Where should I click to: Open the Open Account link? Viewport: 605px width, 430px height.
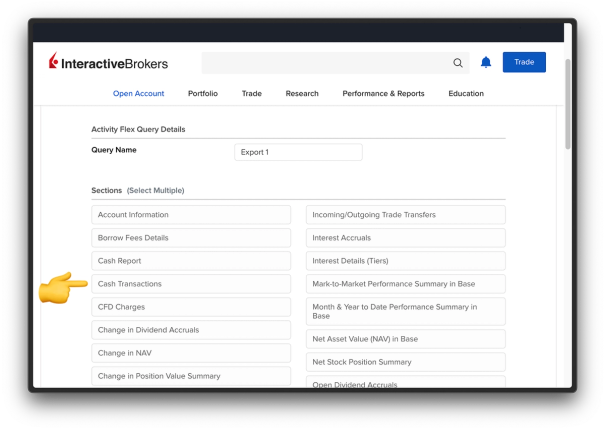[x=139, y=93]
